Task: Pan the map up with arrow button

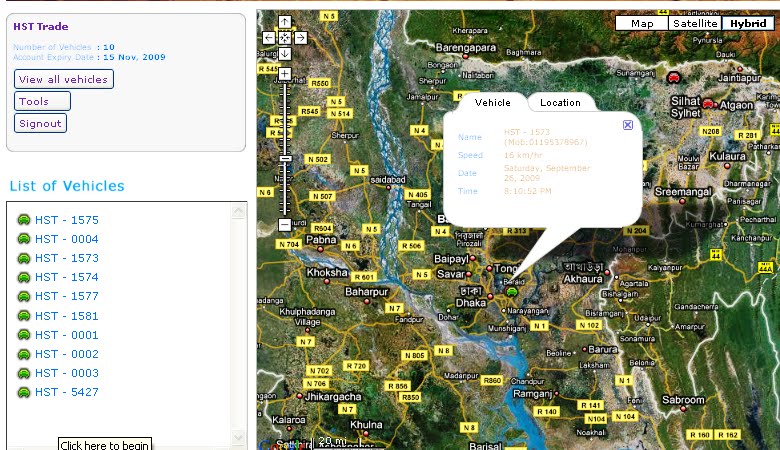Action: point(285,22)
